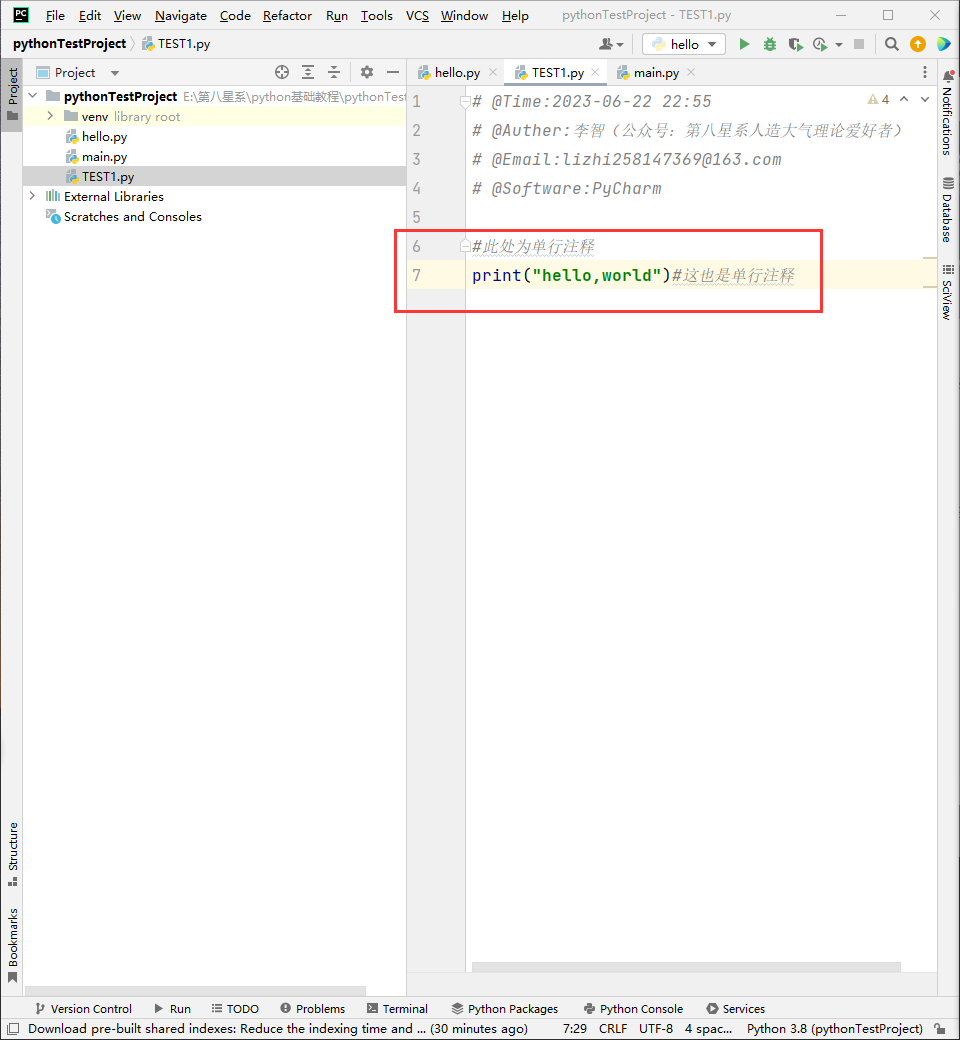960x1040 pixels.
Task: Open the Problems tool window
Action: [312, 1009]
